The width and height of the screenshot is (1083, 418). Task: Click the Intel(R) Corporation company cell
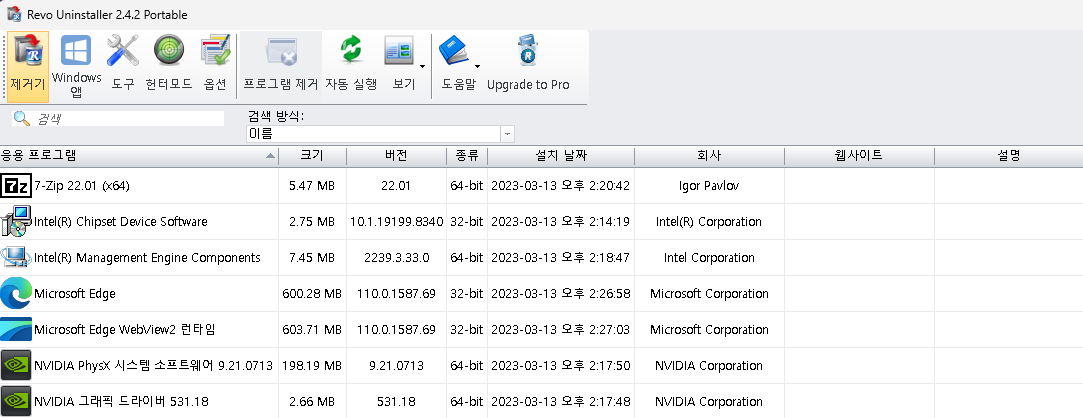709,222
